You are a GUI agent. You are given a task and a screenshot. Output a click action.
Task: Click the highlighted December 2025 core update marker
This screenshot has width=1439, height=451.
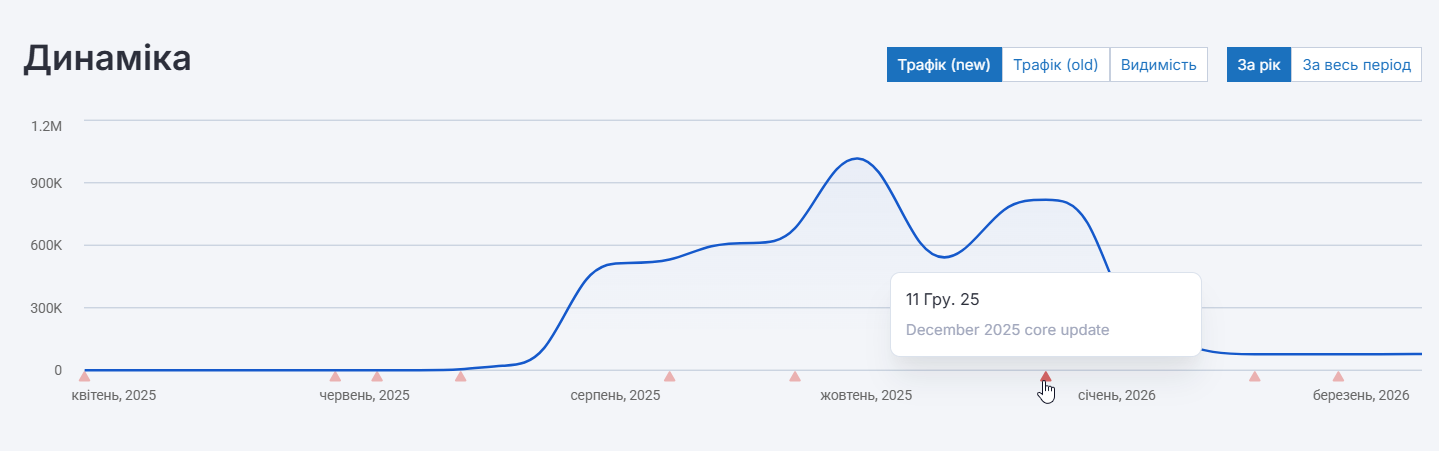click(x=1046, y=377)
